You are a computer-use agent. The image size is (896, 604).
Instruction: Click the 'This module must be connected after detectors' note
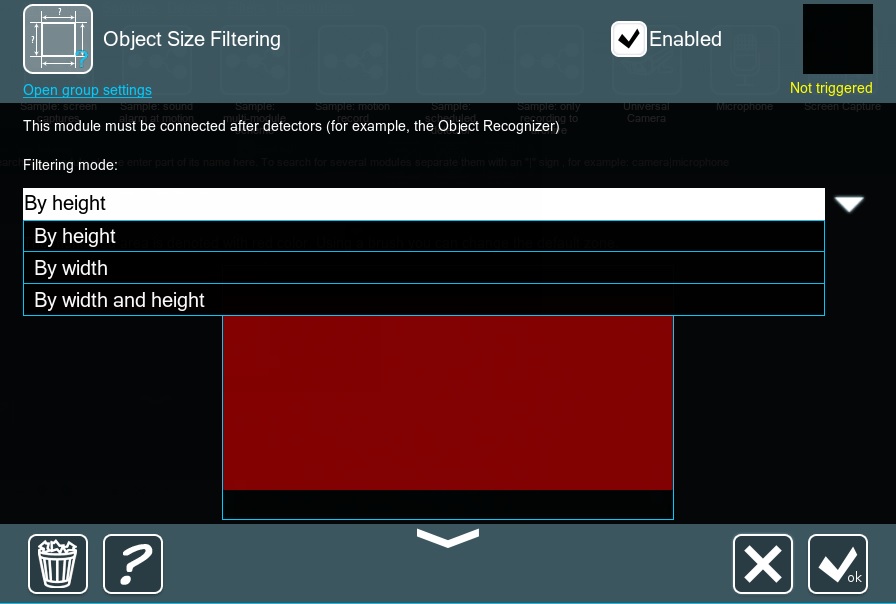pos(291,126)
